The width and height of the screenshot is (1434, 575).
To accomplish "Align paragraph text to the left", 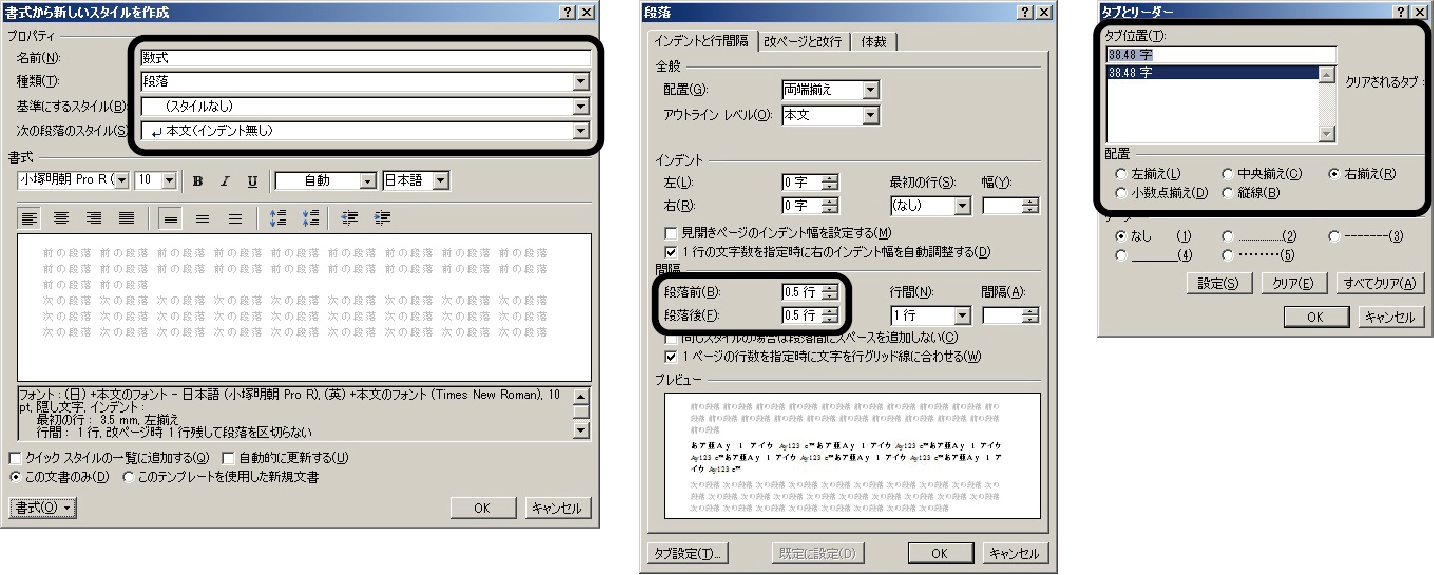I will (x=31, y=217).
